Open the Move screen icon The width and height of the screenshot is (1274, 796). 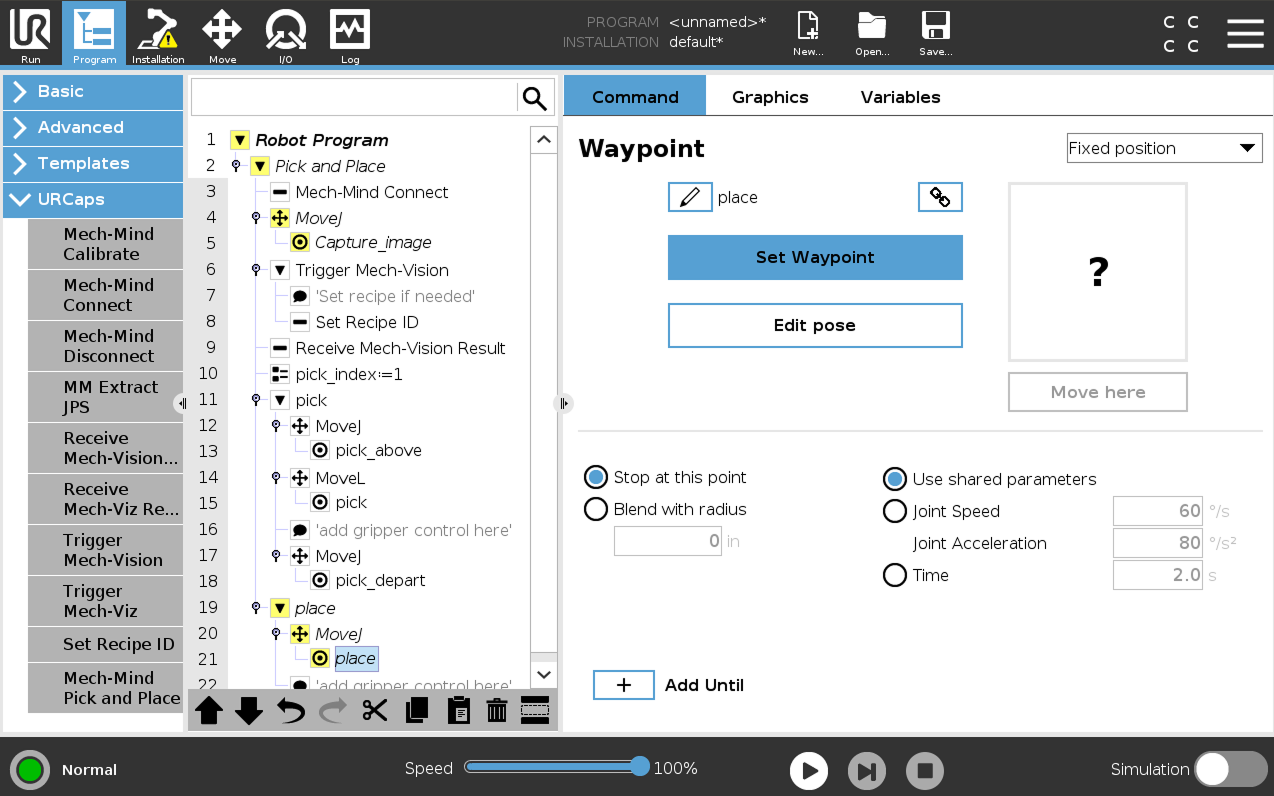221,35
